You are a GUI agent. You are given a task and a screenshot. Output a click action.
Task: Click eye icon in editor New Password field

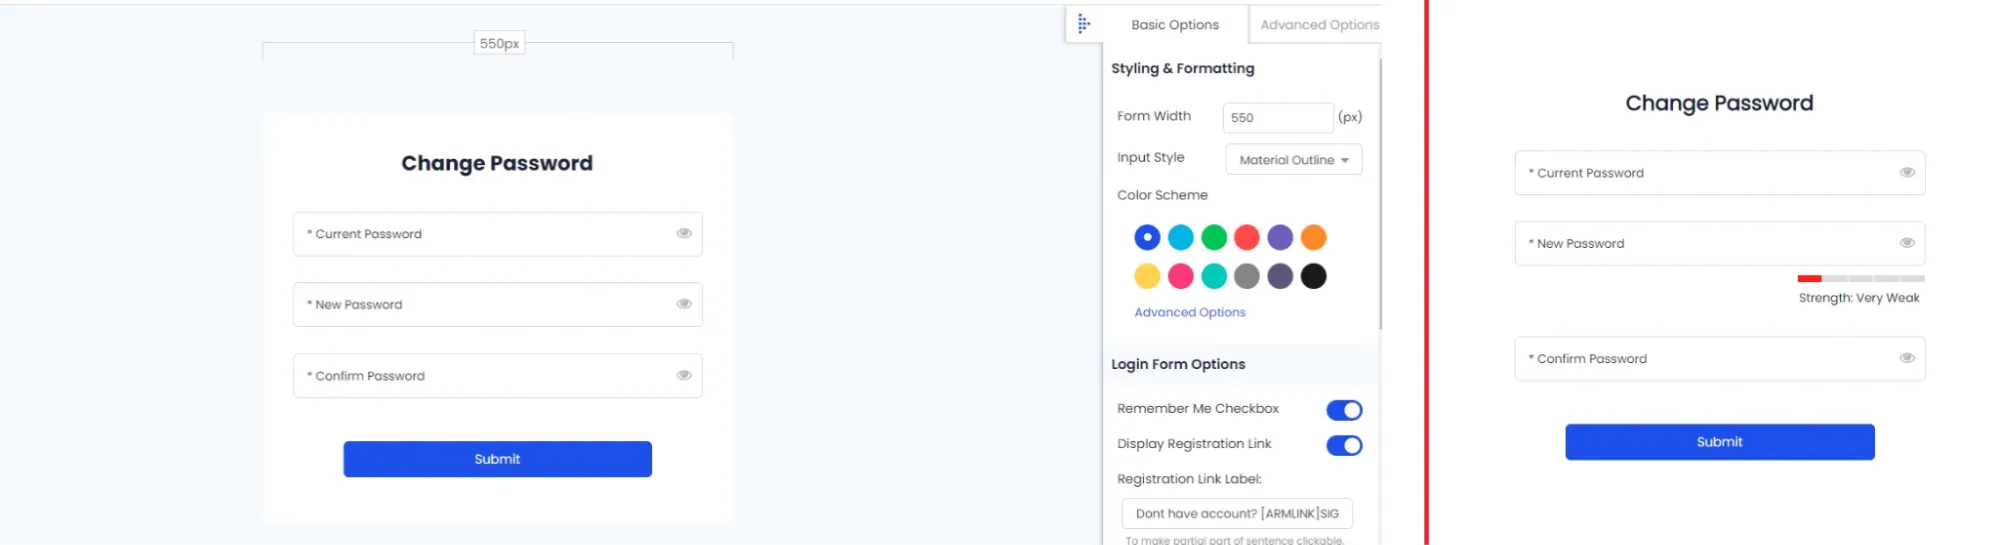click(x=684, y=304)
